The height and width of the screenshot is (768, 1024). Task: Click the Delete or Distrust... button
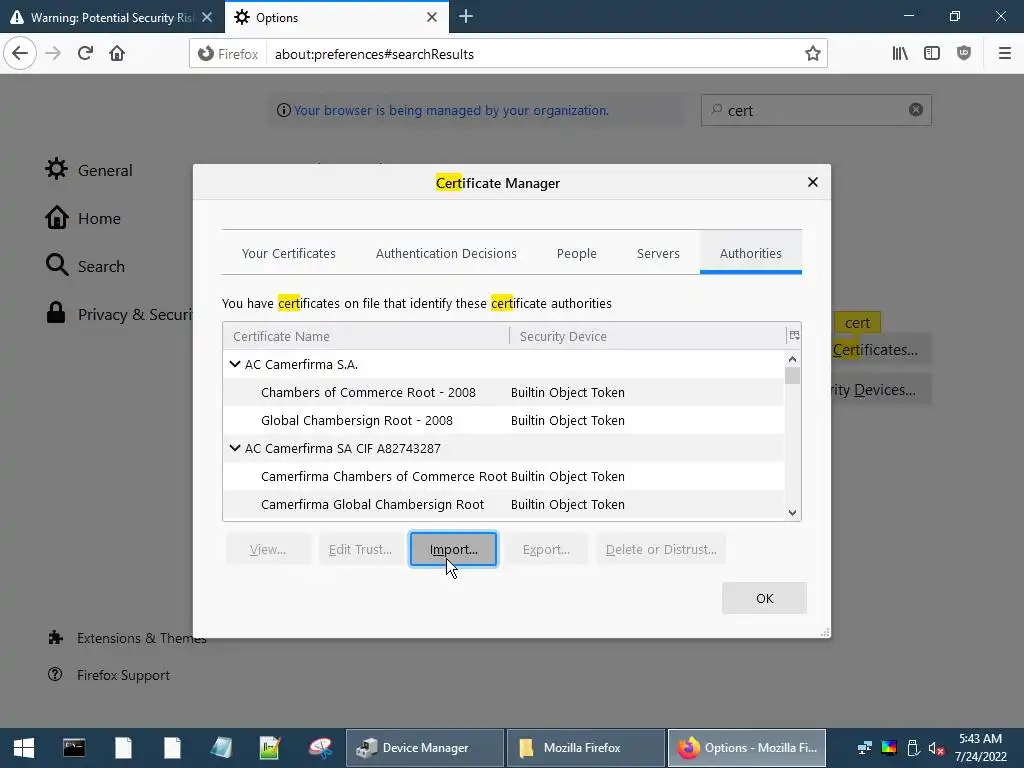point(661,549)
